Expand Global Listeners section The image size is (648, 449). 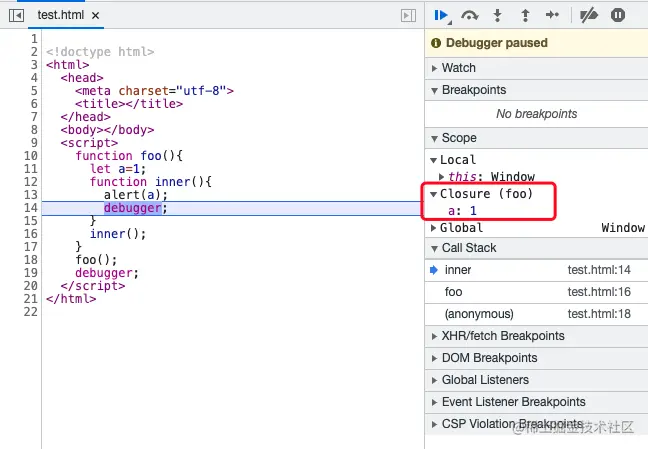[x=536, y=380]
